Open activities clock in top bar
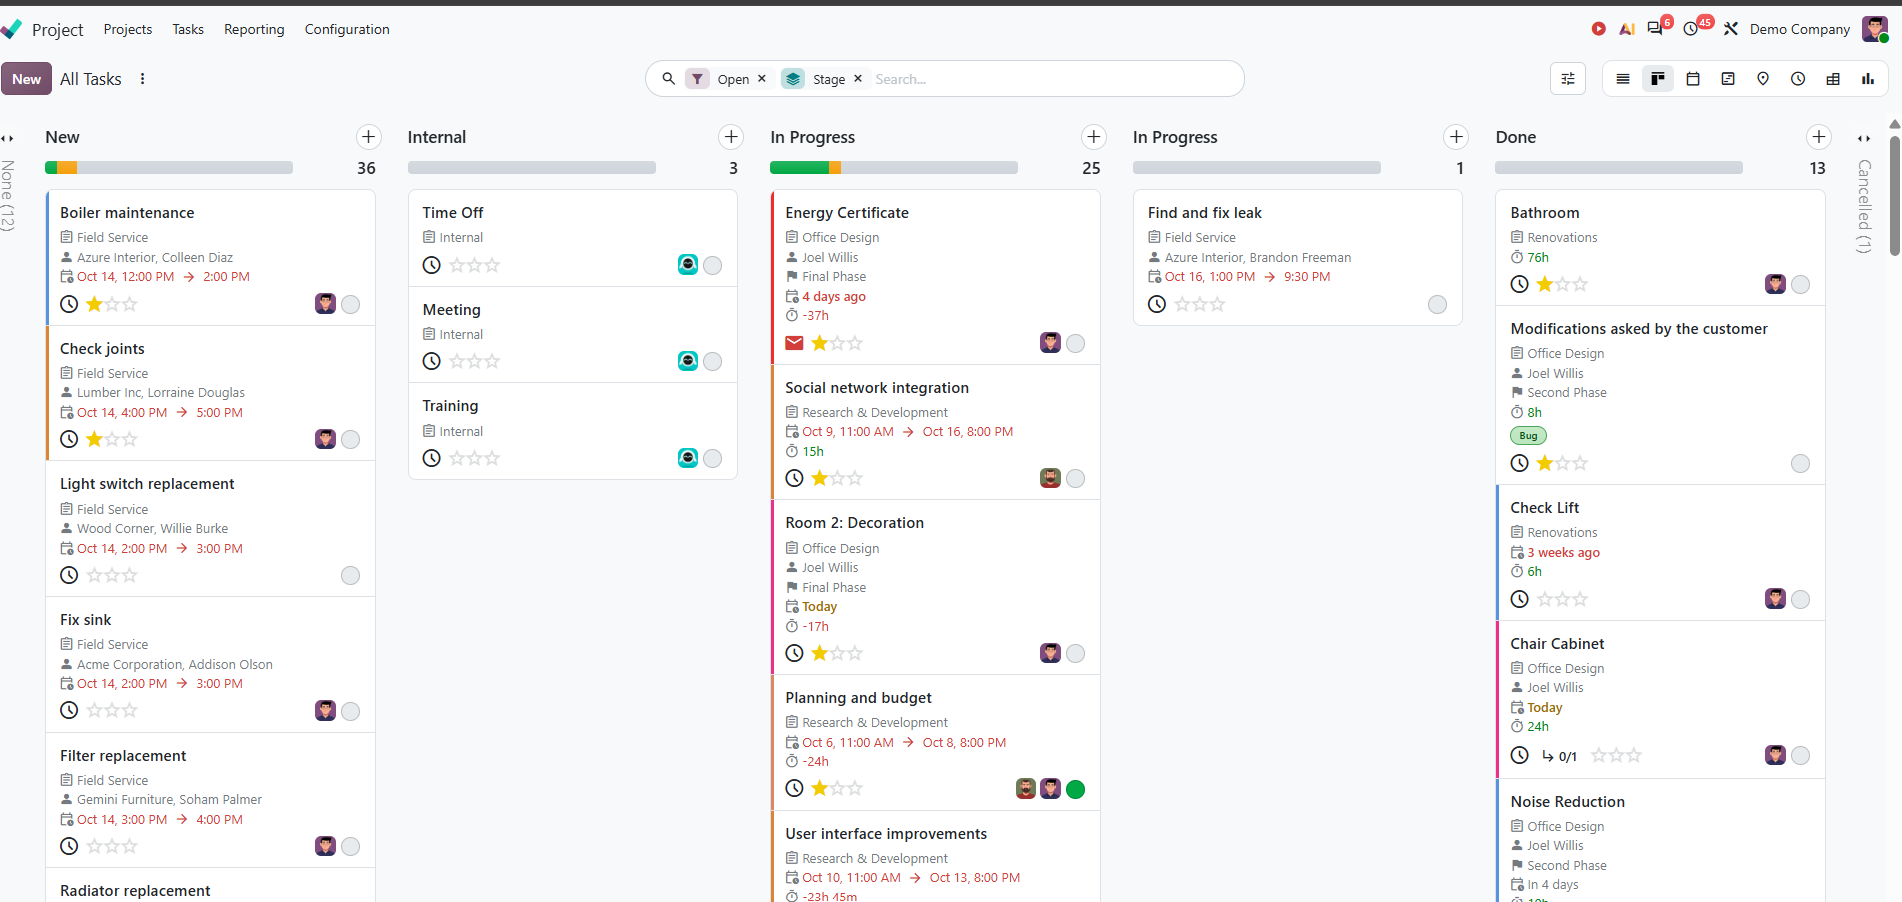1902x902 pixels. click(x=1691, y=29)
